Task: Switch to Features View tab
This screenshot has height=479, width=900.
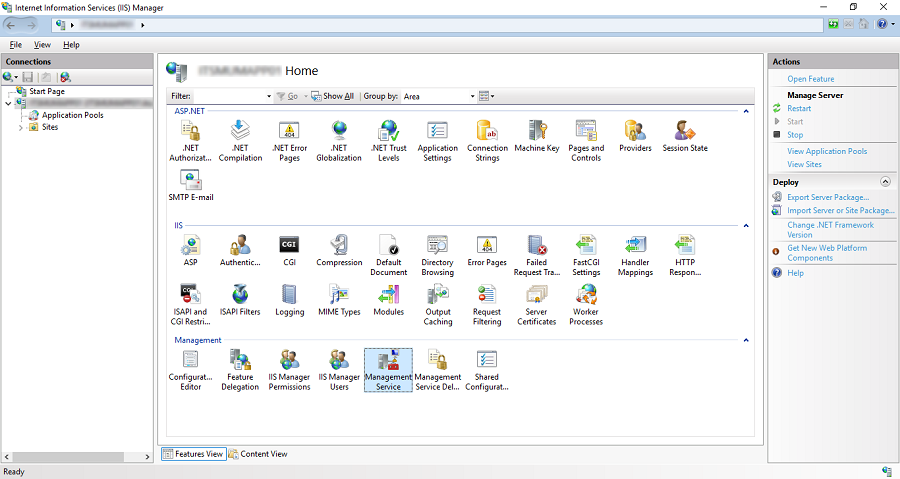Action: [x=193, y=454]
